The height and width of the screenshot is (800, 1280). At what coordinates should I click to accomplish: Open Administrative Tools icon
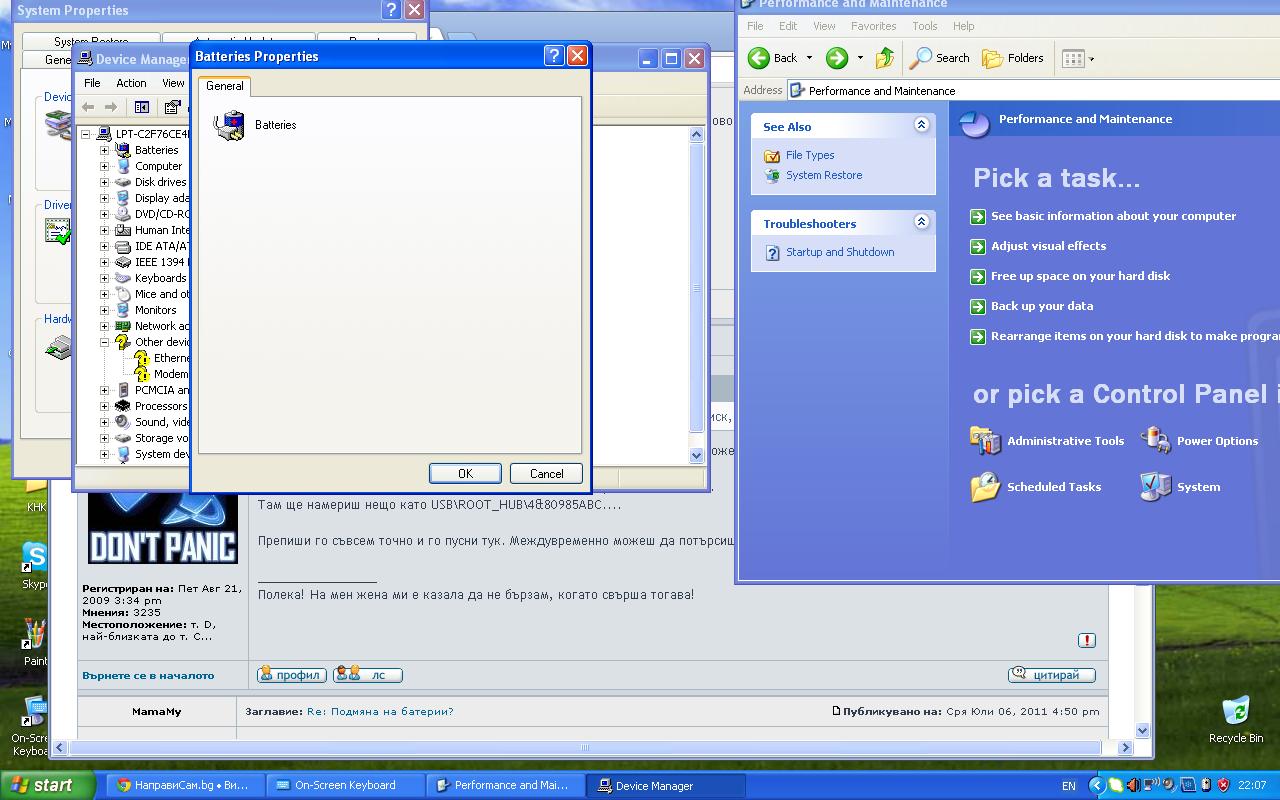985,440
